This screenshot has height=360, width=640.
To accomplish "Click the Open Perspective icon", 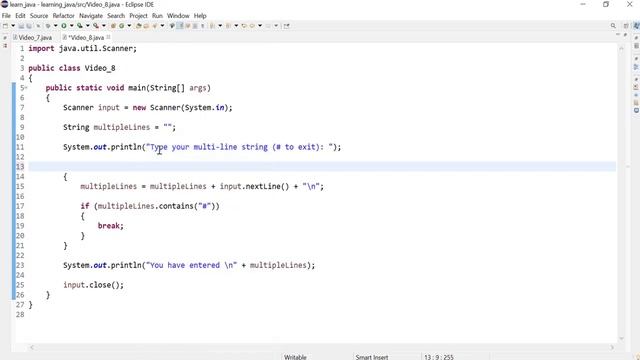I will 626,26.
